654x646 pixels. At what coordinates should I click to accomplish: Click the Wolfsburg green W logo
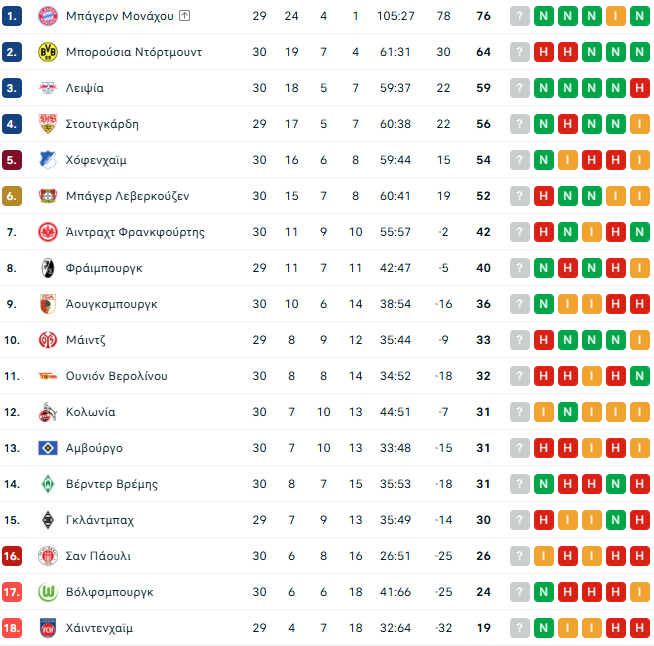click(x=47, y=592)
